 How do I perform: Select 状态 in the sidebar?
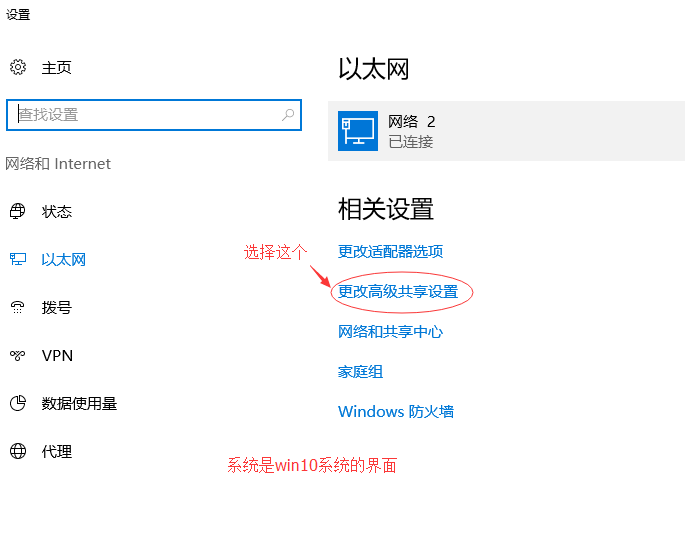57,211
